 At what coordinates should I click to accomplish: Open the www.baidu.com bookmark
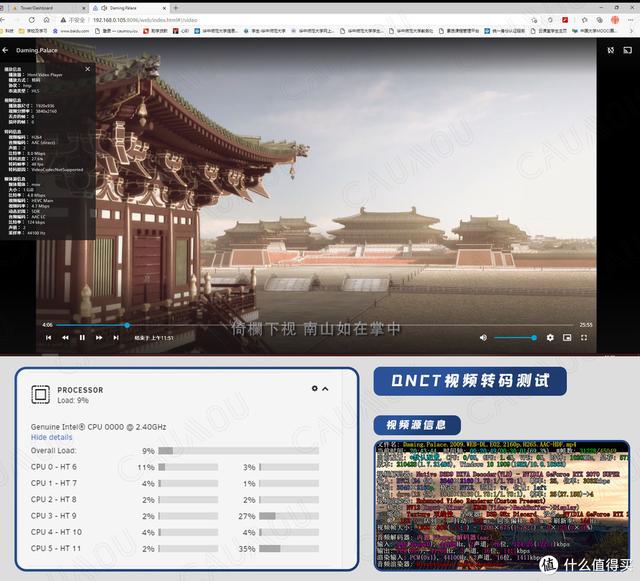pos(71,31)
